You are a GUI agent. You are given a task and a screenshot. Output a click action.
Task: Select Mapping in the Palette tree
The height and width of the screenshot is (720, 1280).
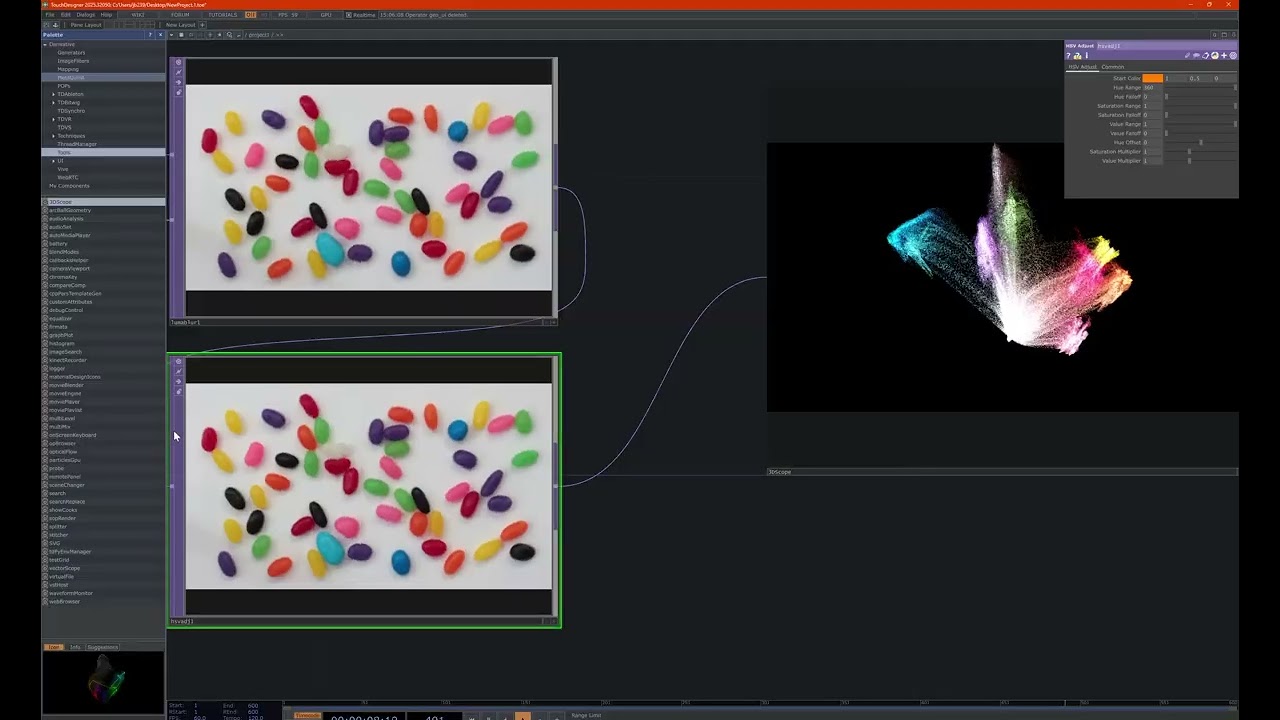point(68,69)
